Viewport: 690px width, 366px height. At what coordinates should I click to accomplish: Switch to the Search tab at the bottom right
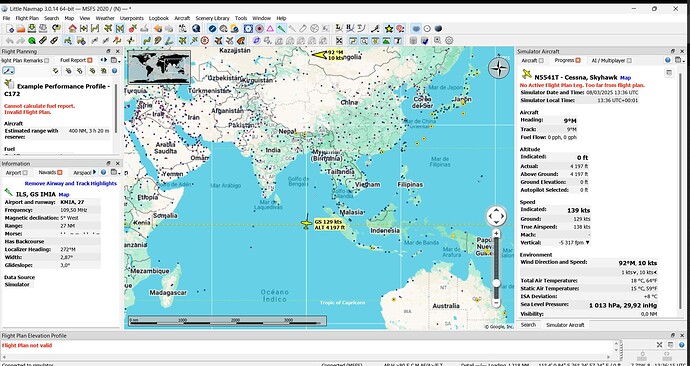(528, 325)
